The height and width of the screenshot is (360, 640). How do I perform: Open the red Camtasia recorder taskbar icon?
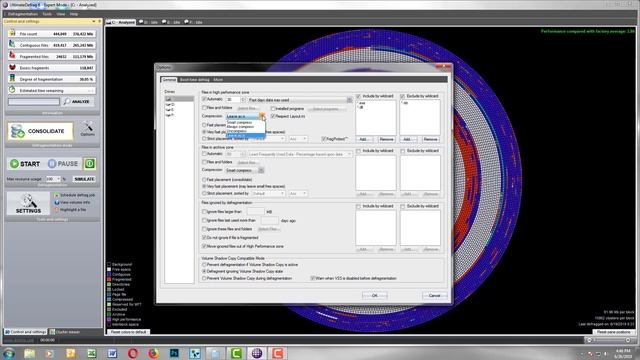[278, 353]
